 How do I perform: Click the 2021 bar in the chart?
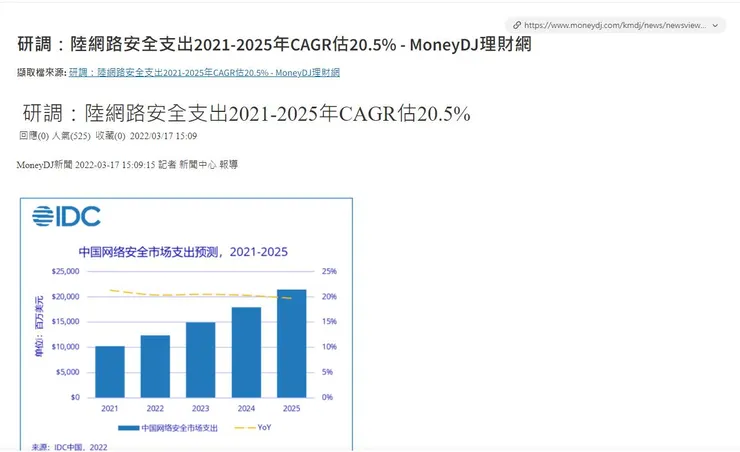(x=110, y=372)
